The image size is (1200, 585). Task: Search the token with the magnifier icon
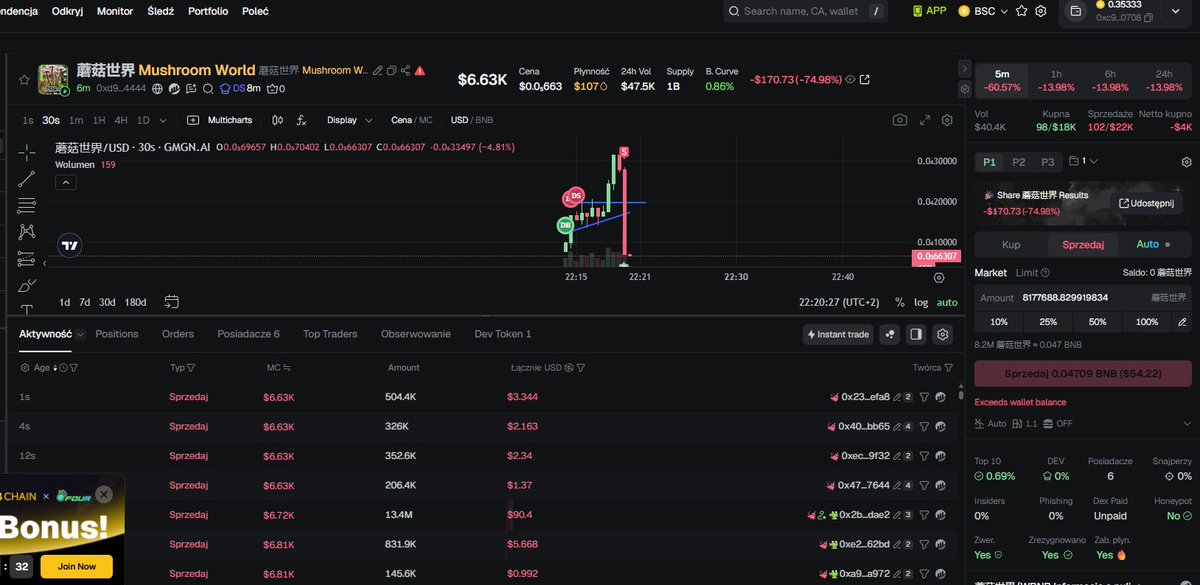click(208, 89)
